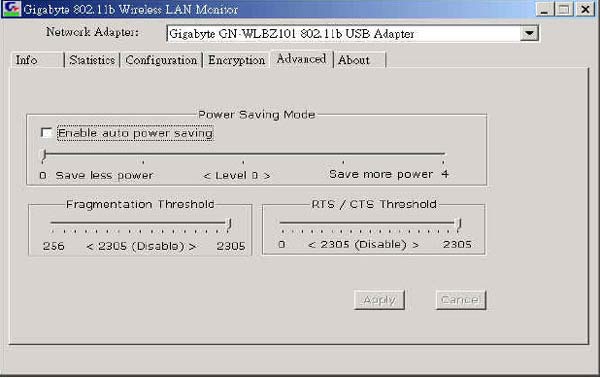Minimize the Wireless LAN Monitor window
Image resolution: width=600 pixels, height=378 pixels.
tap(545, 9)
